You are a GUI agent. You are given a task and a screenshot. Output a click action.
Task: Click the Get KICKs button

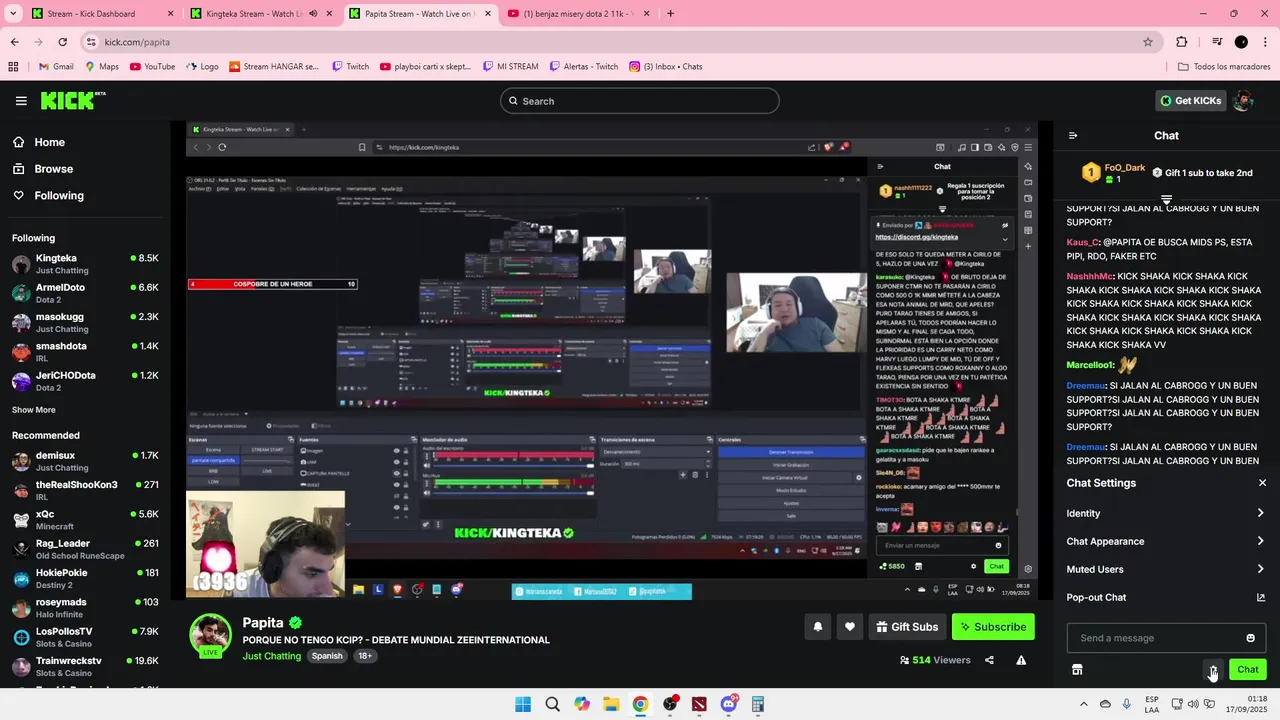pos(1190,101)
